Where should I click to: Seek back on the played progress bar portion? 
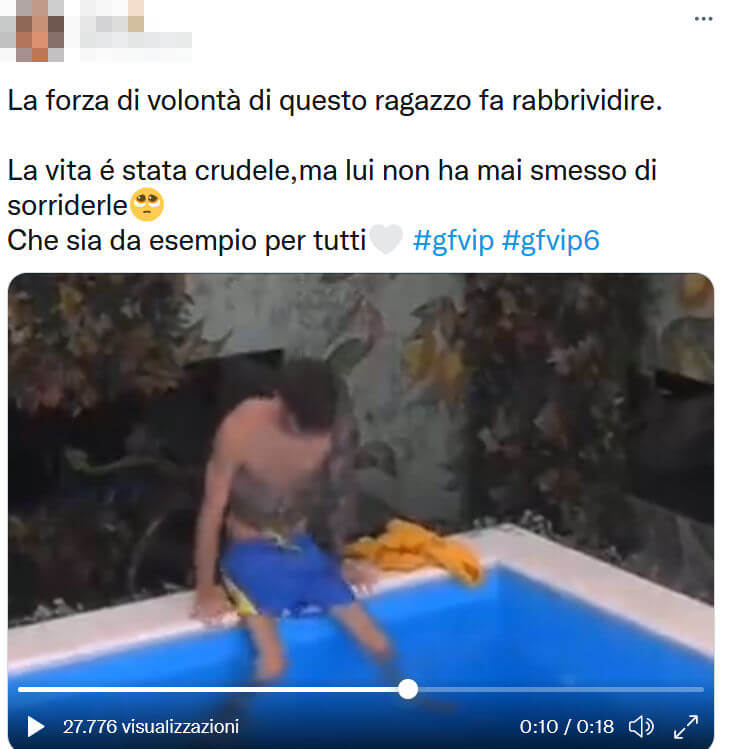point(208,689)
